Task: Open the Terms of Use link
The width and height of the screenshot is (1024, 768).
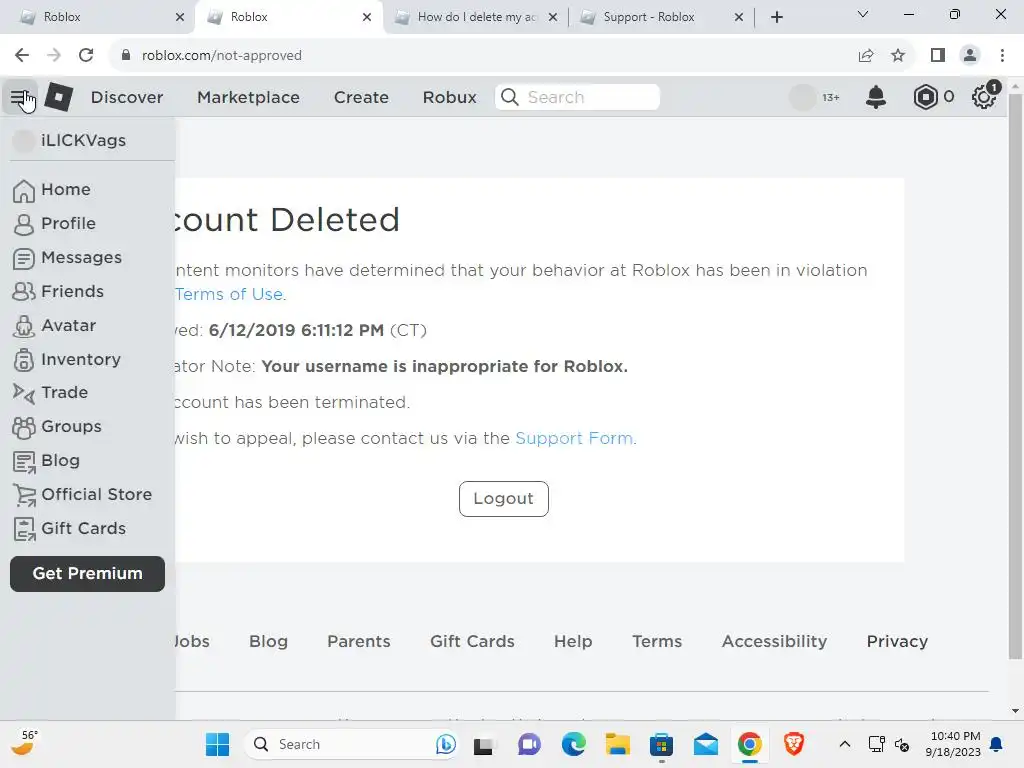Action: tap(229, 295)
